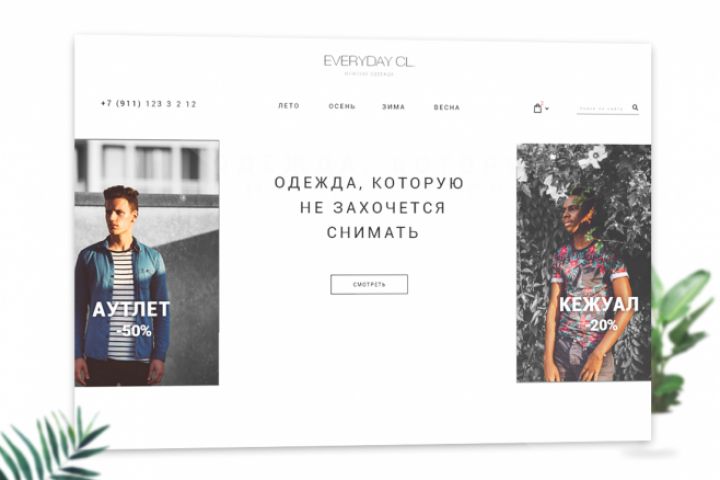Open the КЕЖУАЛ banner title
720x480 pixels.
pos(599,305)
